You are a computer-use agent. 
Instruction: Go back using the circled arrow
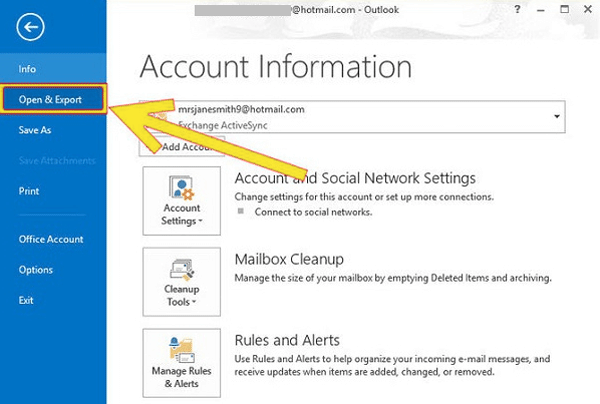(30, 27)
